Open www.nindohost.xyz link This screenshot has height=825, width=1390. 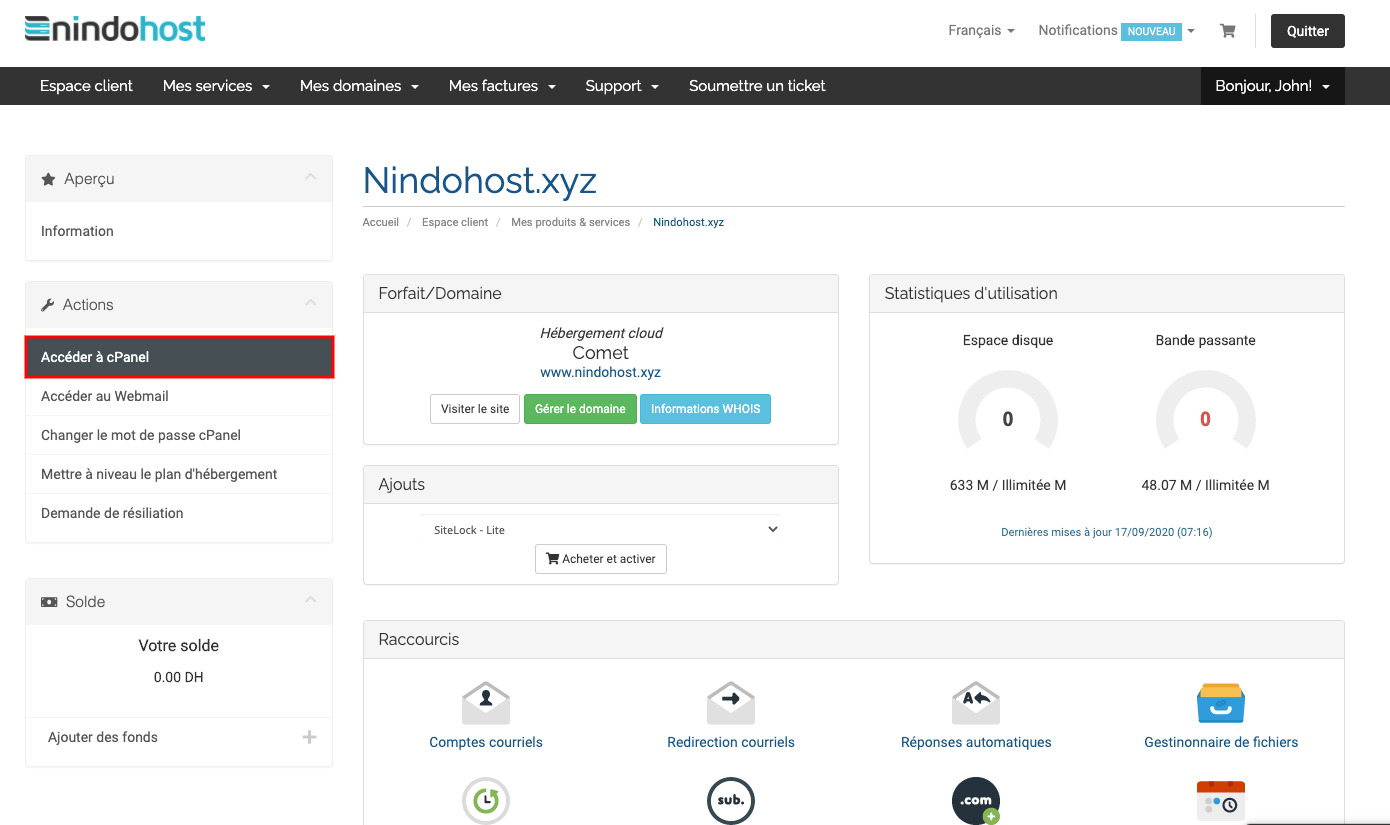pos(601,372)
